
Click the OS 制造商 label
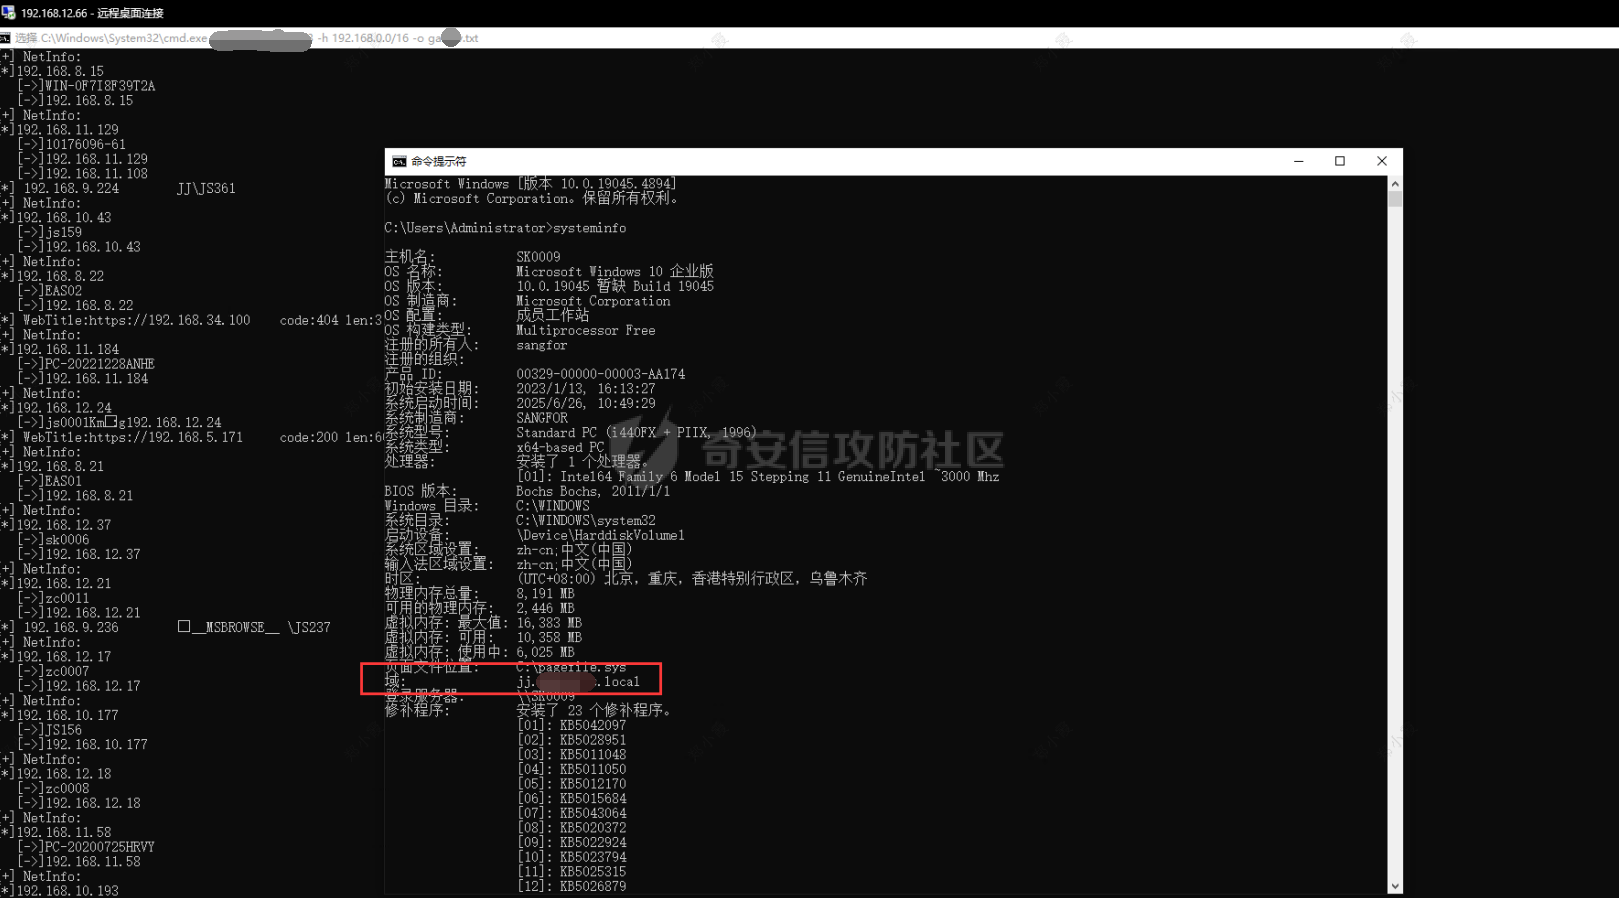coord(420,301)
